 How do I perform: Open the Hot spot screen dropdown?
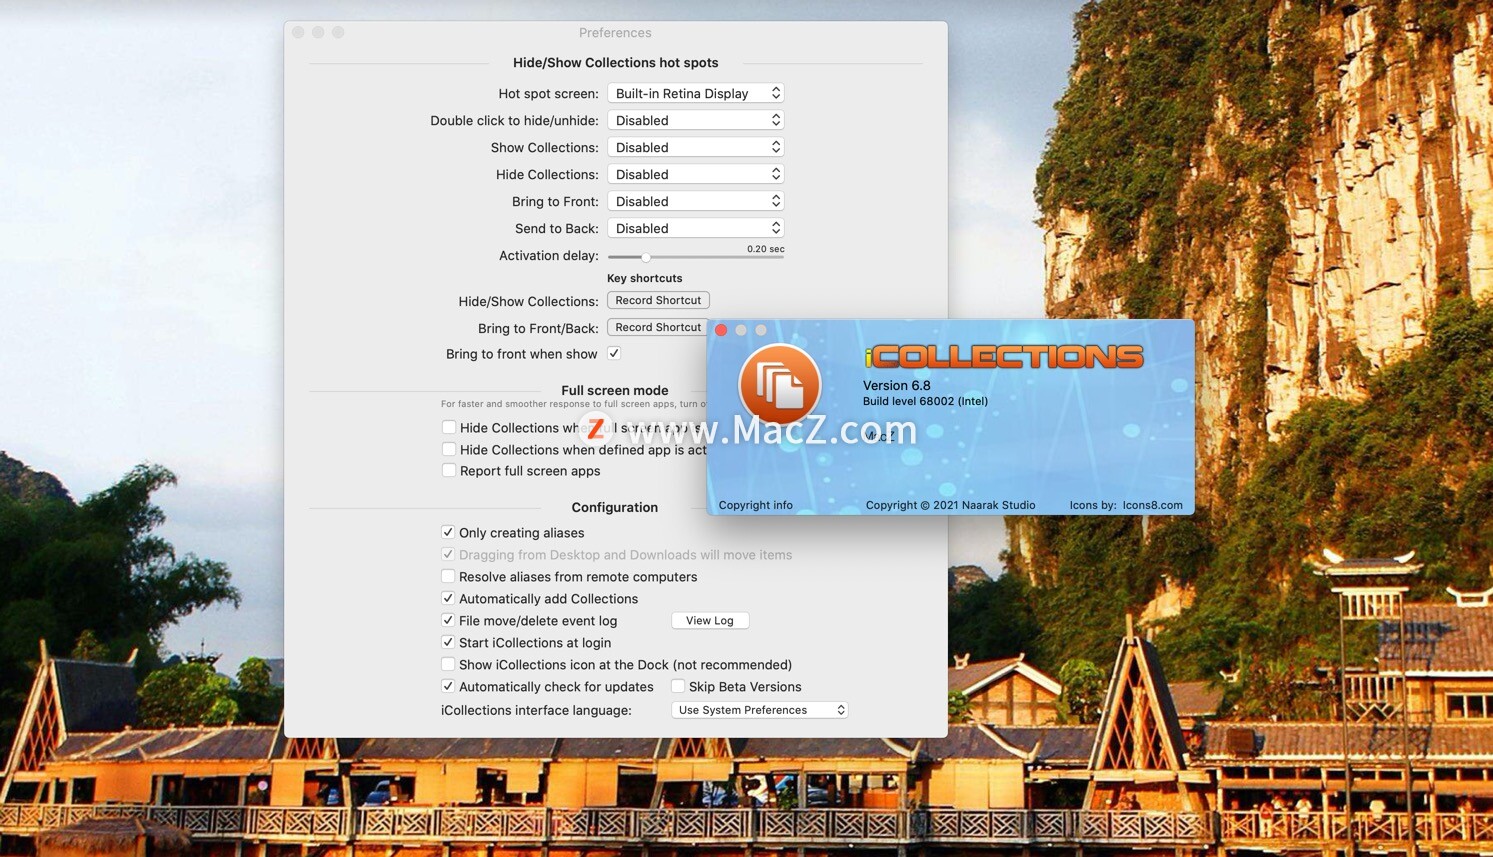(x=695, y=93)
